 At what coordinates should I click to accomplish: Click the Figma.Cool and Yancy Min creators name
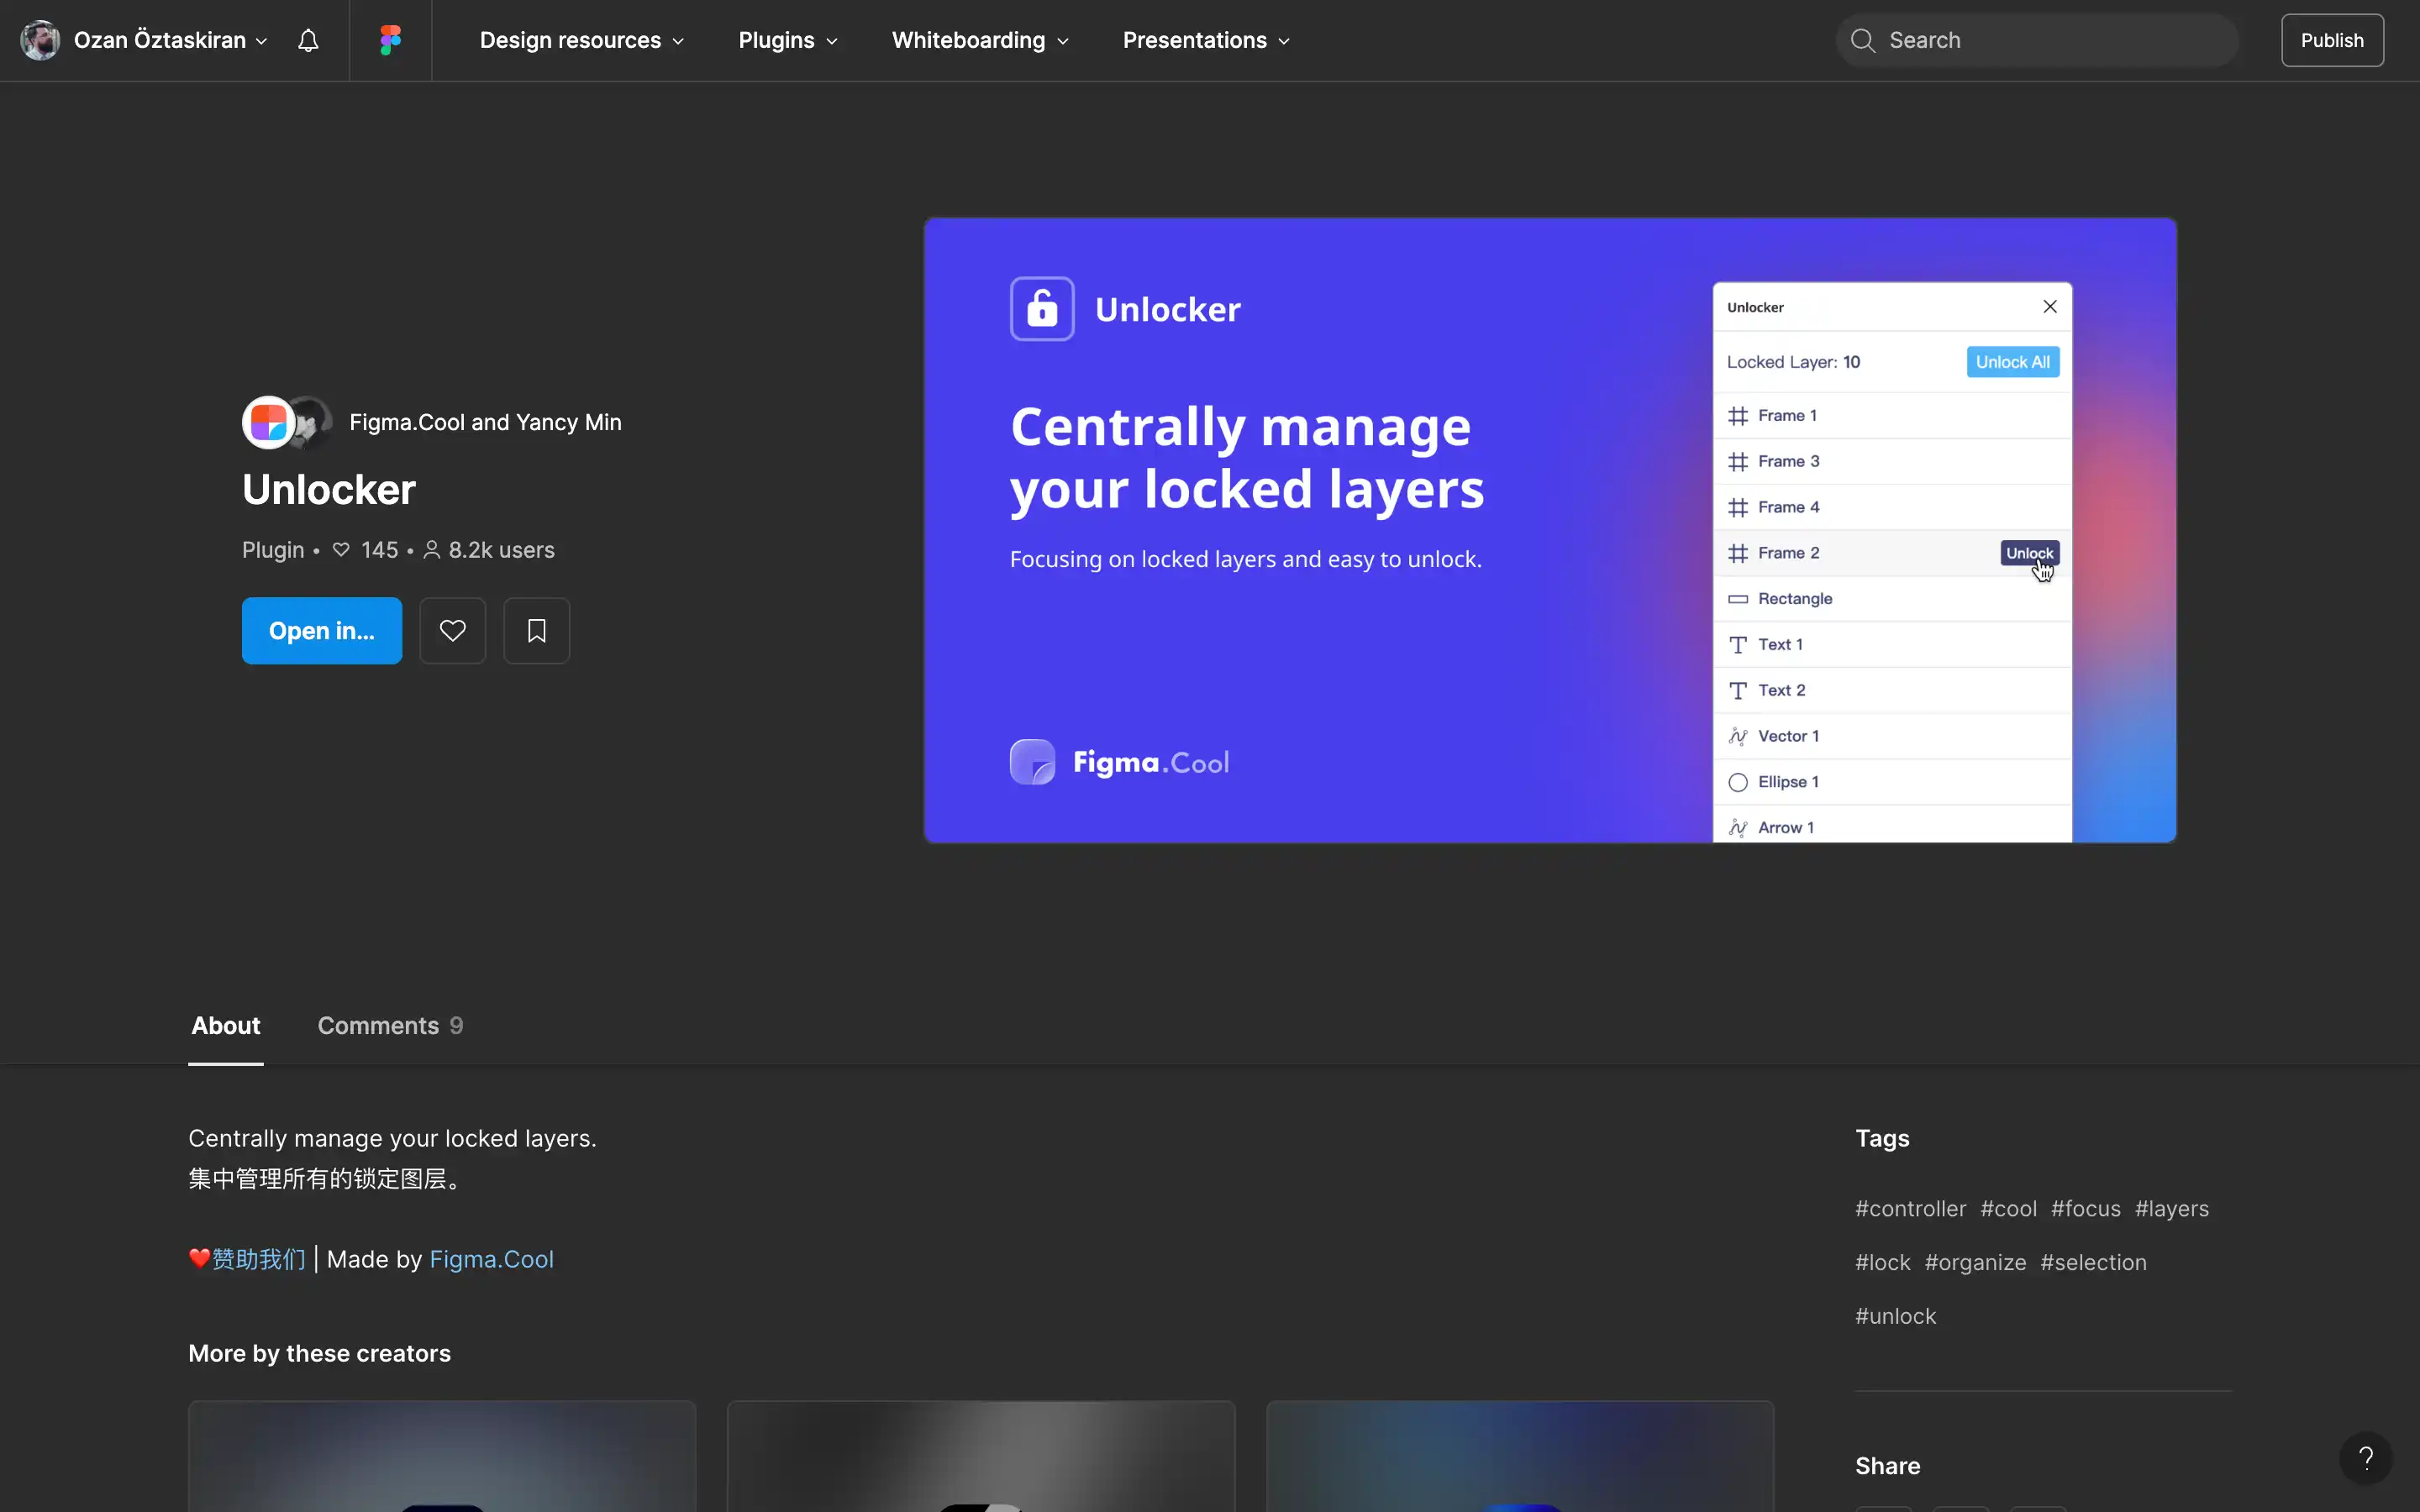485,422
